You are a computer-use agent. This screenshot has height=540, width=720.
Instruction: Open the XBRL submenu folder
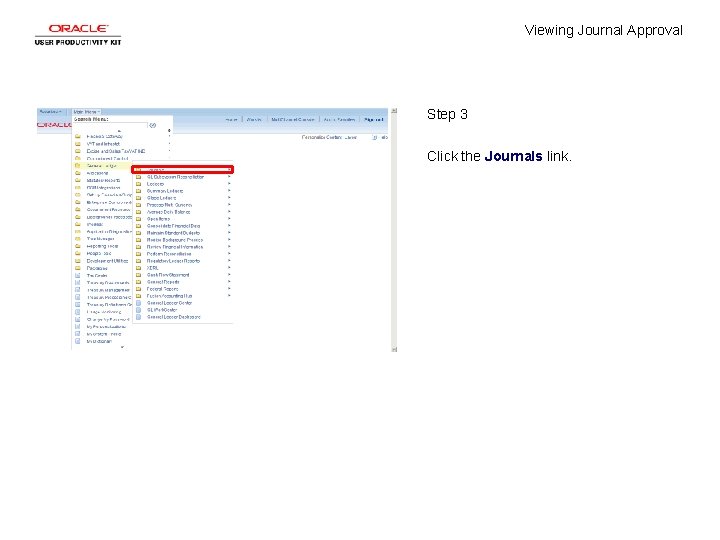(152, 268)
